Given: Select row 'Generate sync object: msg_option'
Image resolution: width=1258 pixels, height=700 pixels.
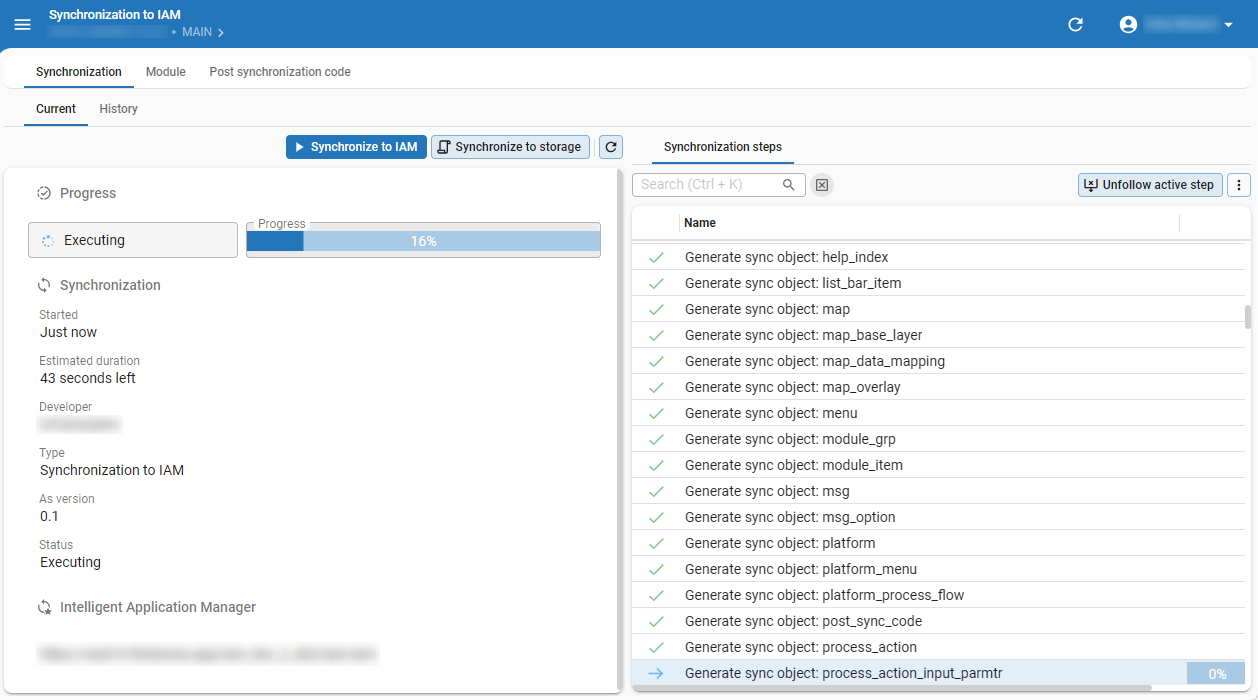Looking at the screenshot, I should (939, 517).
